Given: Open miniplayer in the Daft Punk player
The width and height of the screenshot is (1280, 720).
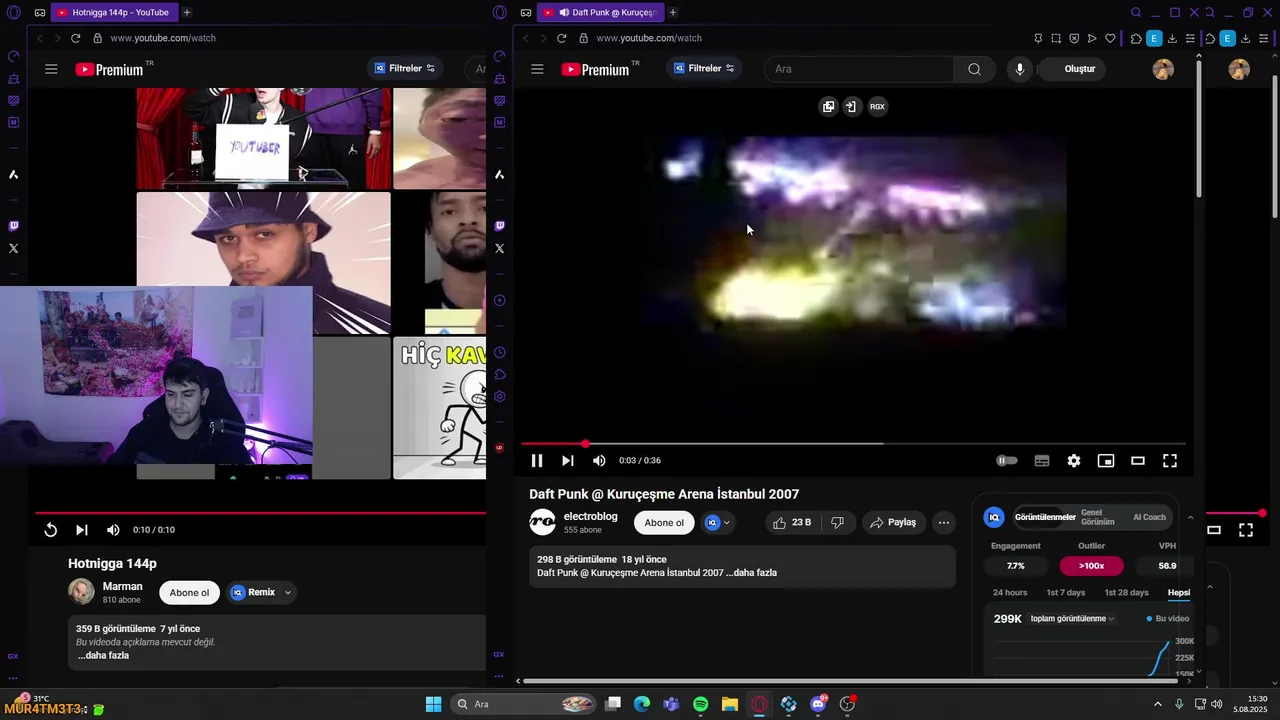Looking at the screenshot, I should [1106, 461].
